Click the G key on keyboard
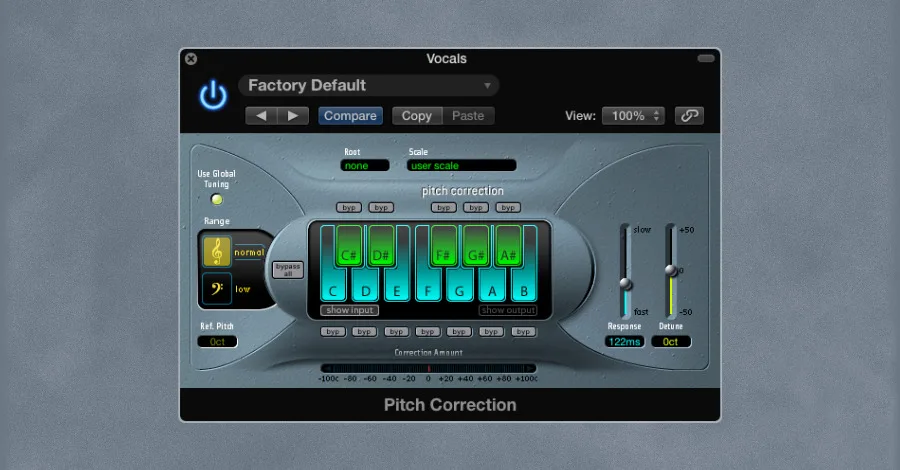Image resolution: width=900 pixels, height=470 pixels. [x=460, y=287]
